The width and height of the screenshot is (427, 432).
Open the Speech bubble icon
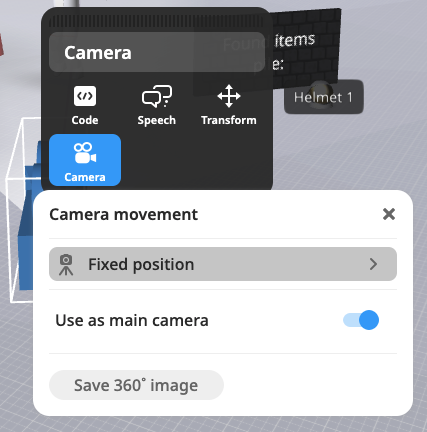[157, 96]
